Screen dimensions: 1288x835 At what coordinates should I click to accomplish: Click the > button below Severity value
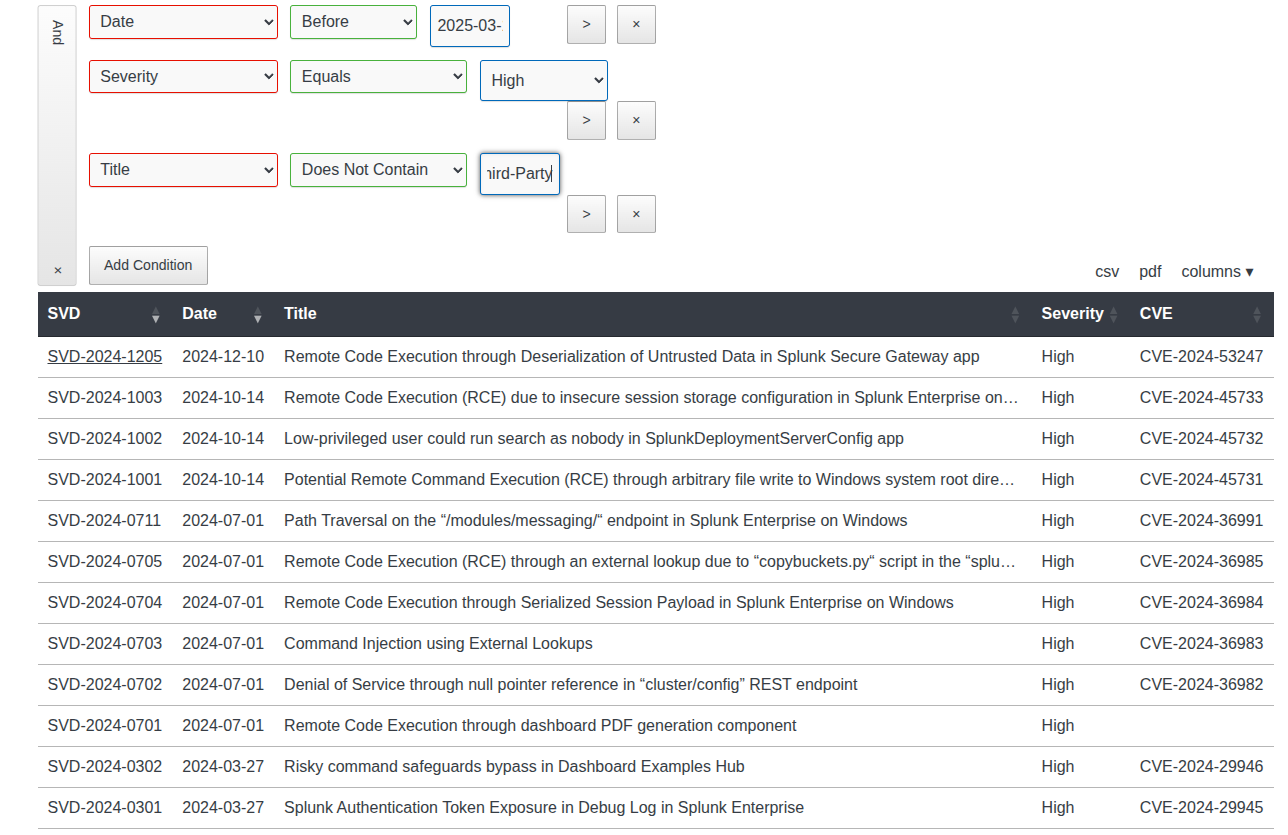pyautogui.click(x=586, y=121)
